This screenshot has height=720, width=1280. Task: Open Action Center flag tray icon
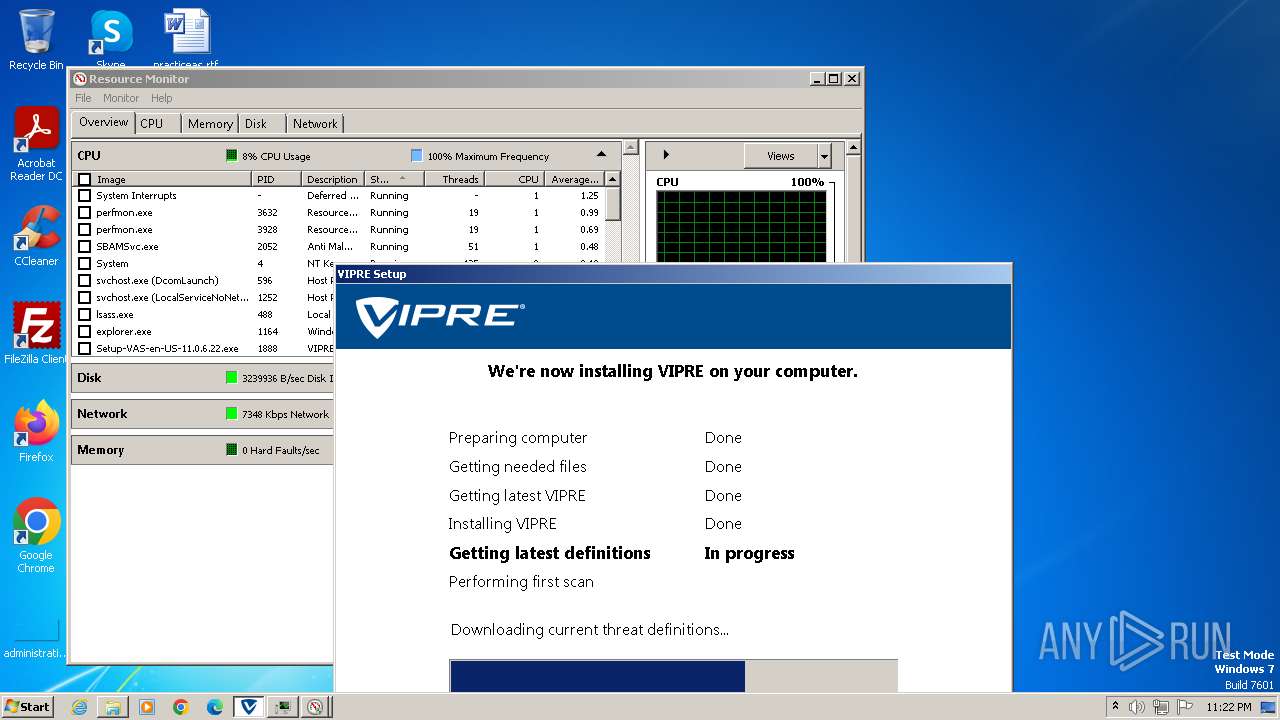pos(1184,707)
